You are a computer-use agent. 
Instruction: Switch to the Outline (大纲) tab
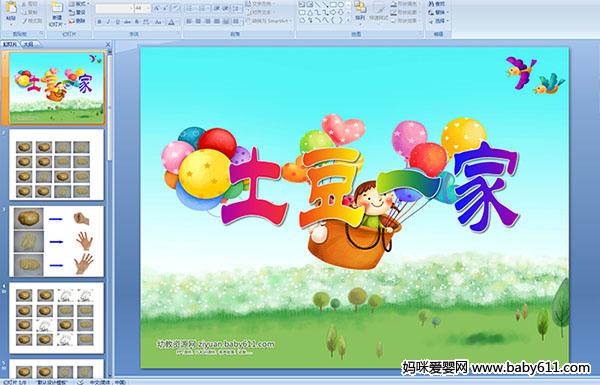point(28,44)
